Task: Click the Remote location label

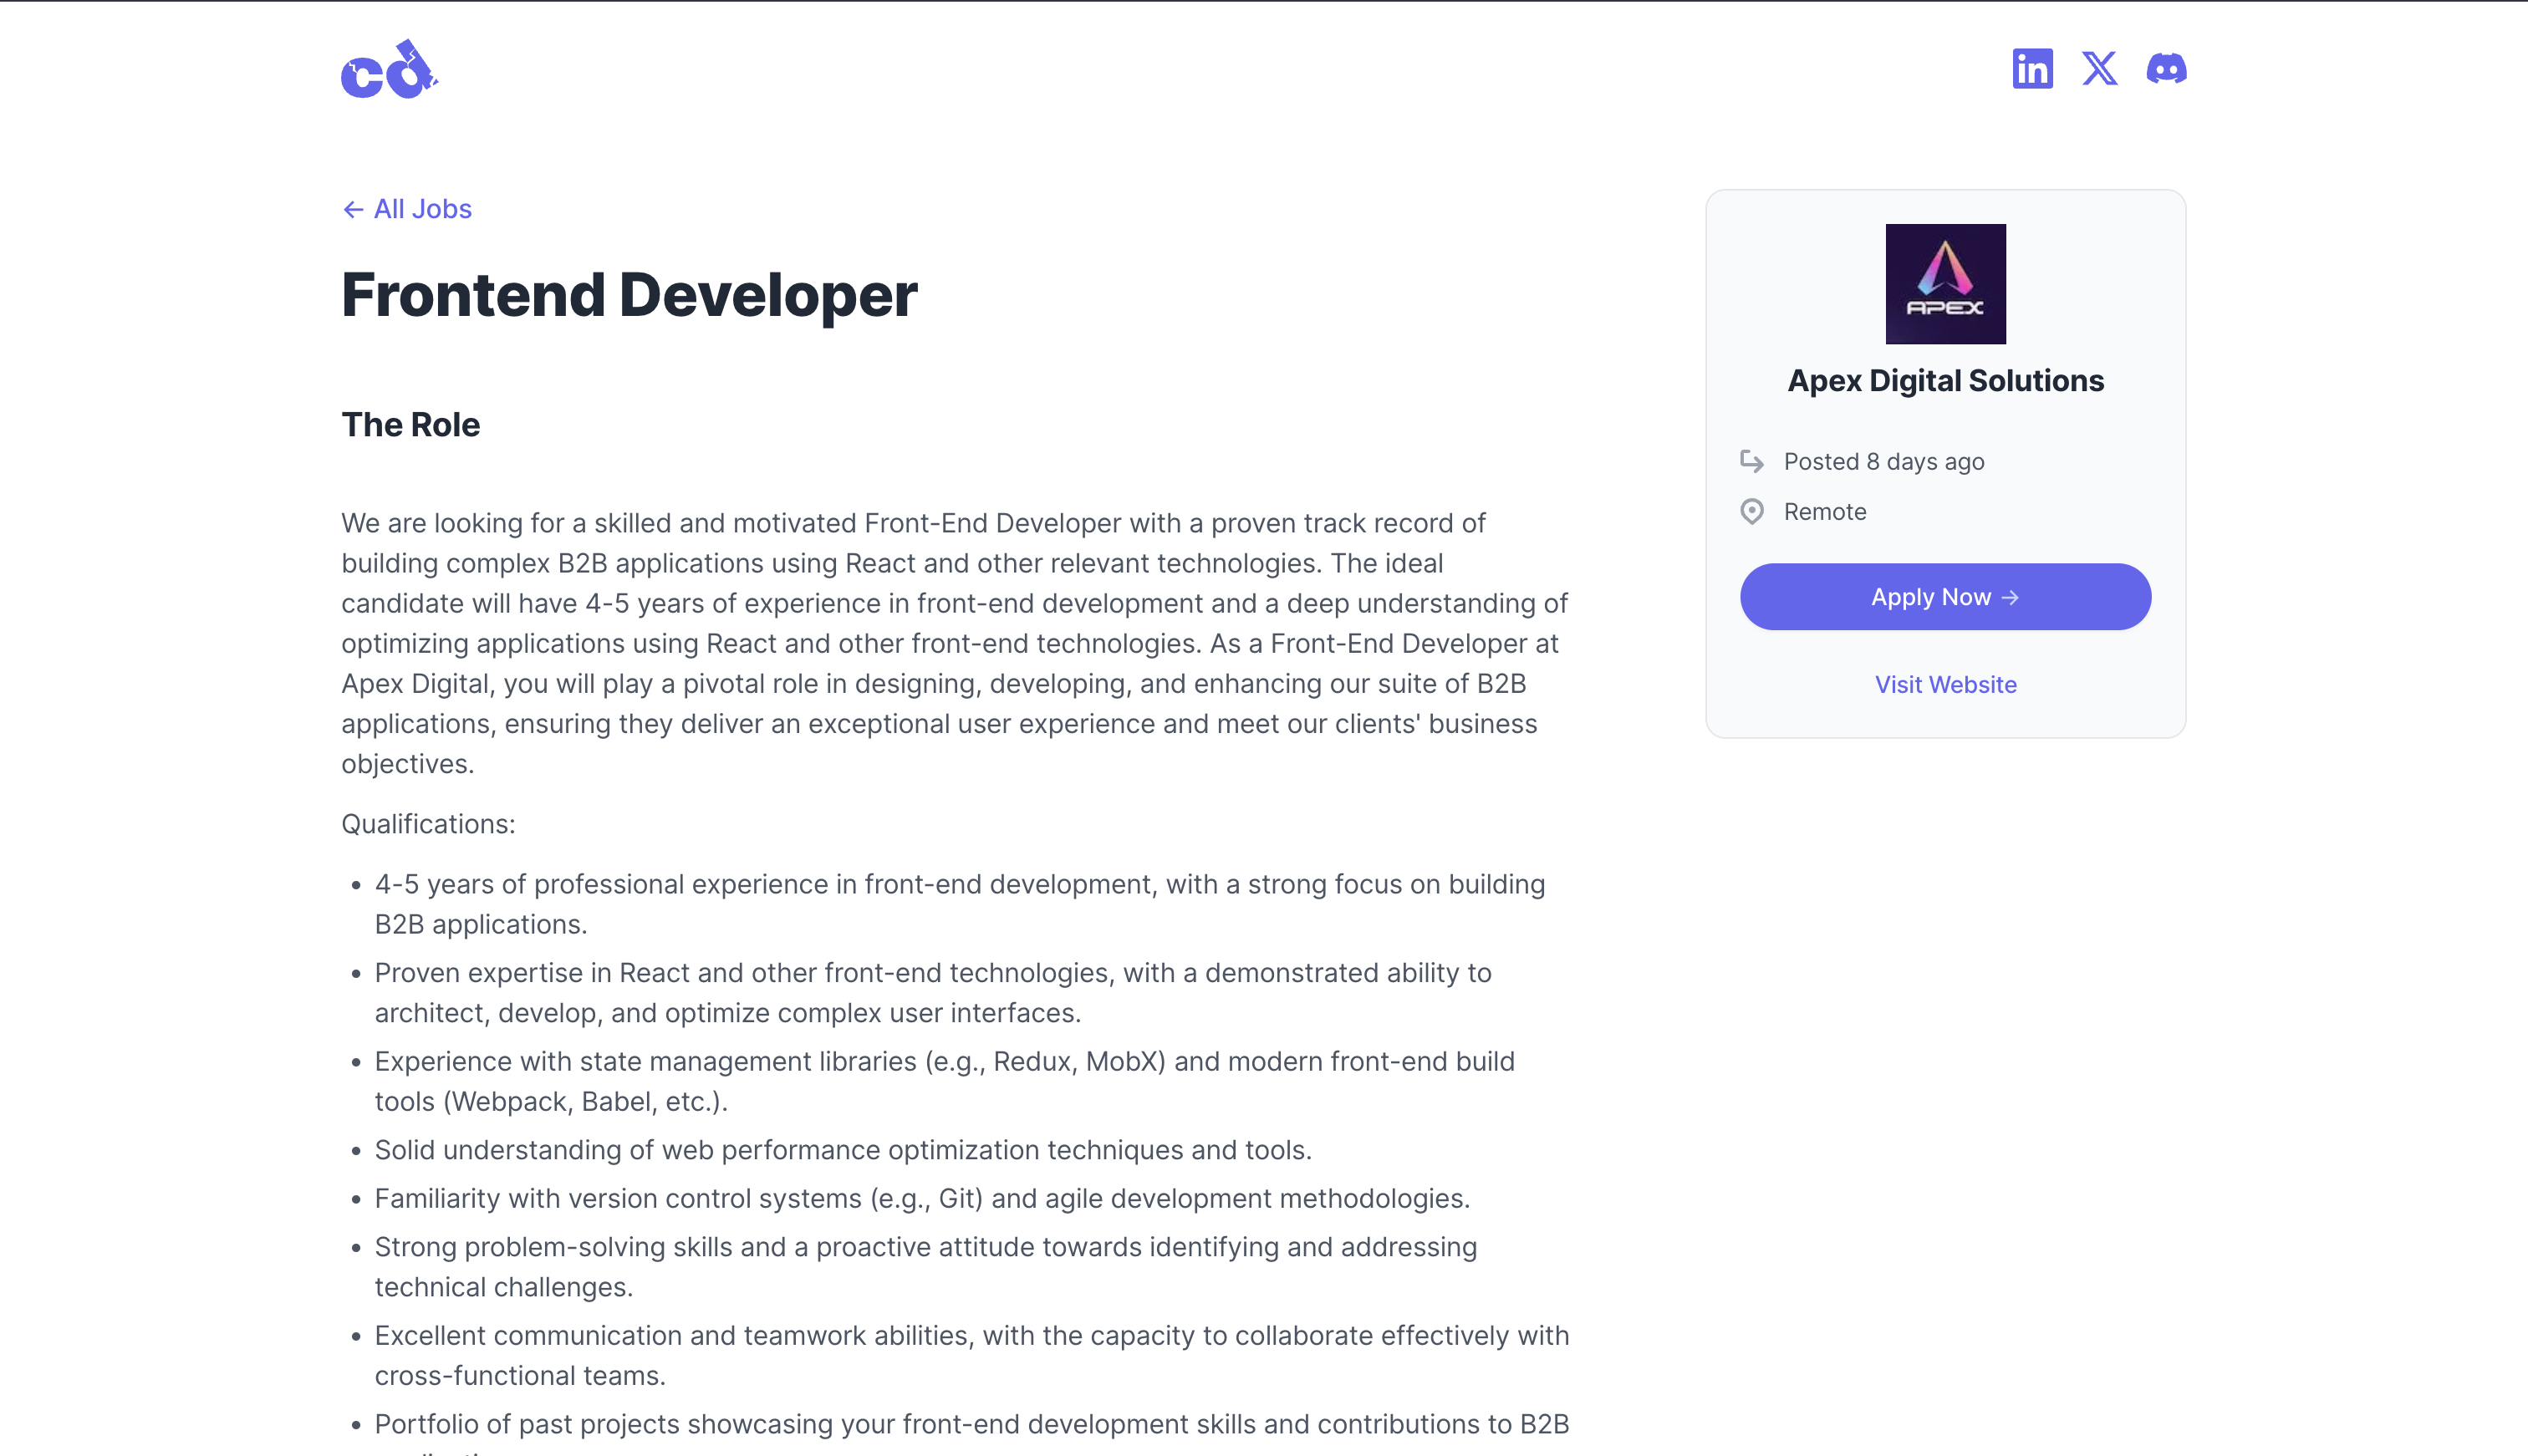Action: pos(1825,512)
